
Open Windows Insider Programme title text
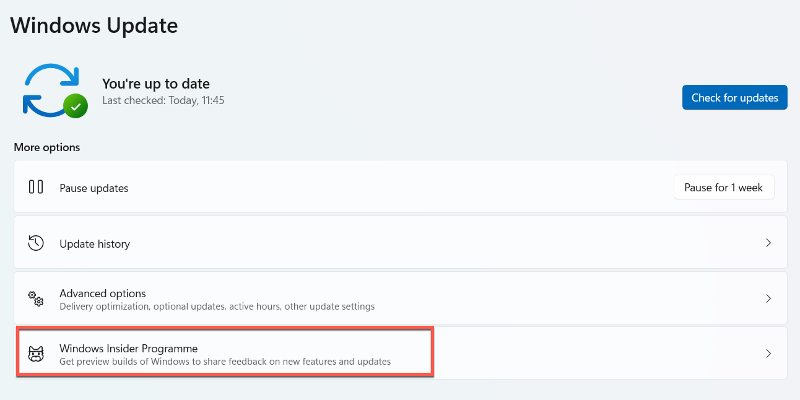pos(129,348)
